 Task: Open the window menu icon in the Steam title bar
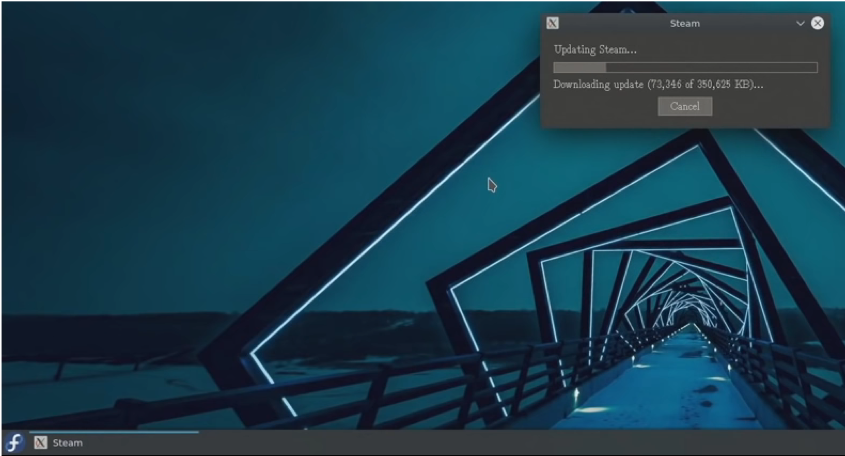coord(552,23)
